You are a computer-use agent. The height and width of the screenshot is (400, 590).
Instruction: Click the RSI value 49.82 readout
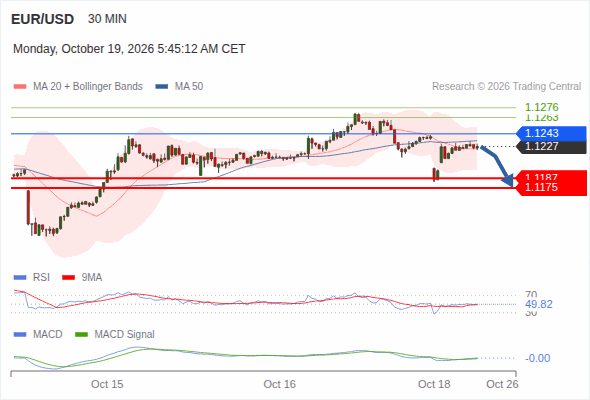539,304
